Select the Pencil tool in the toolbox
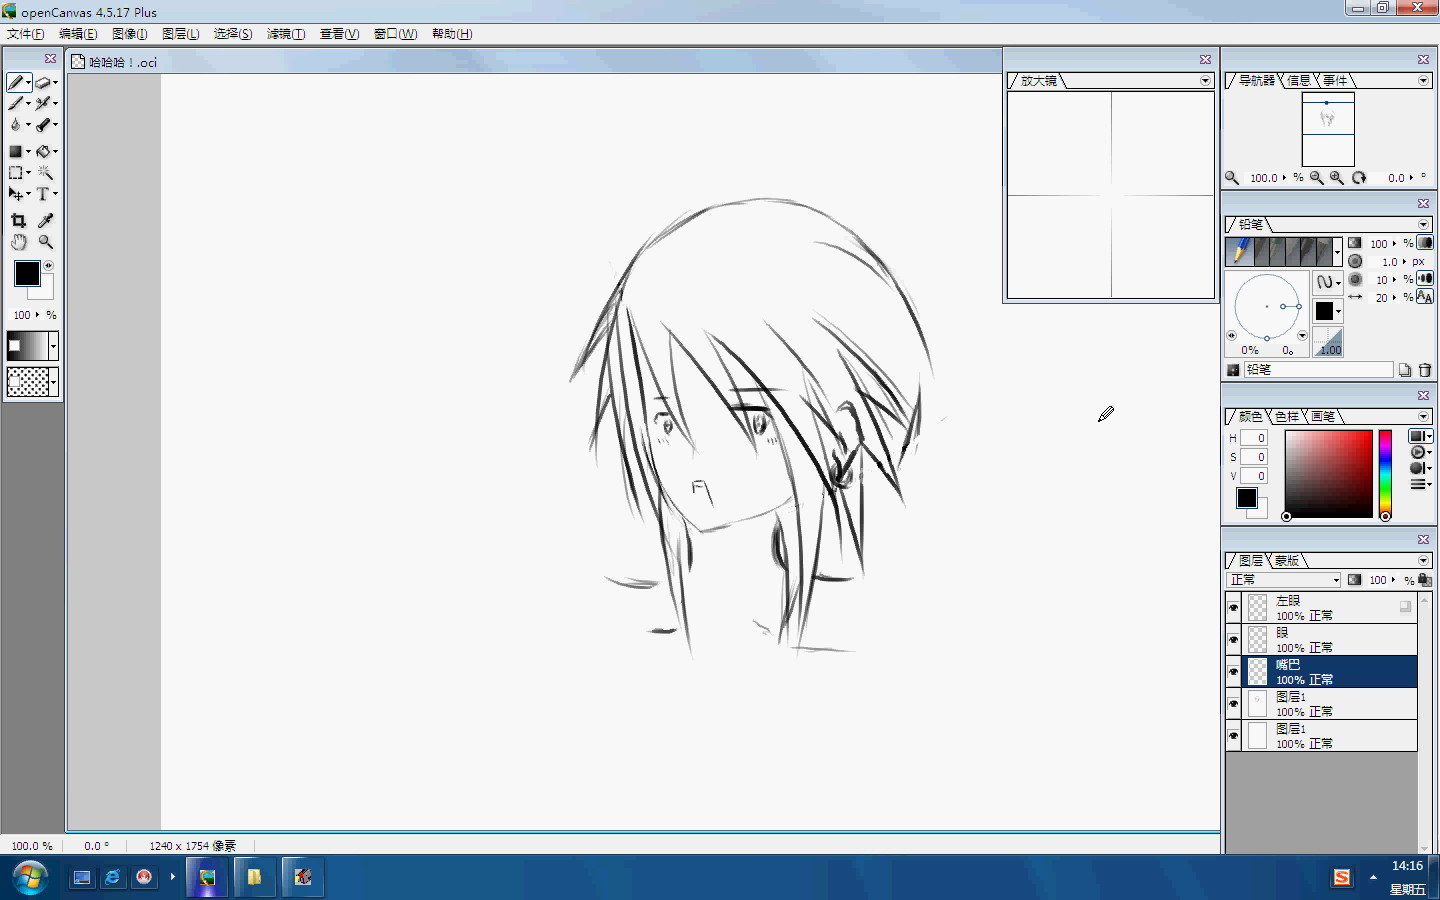The height and width of the screenshot is (900, 1440). 17,82
